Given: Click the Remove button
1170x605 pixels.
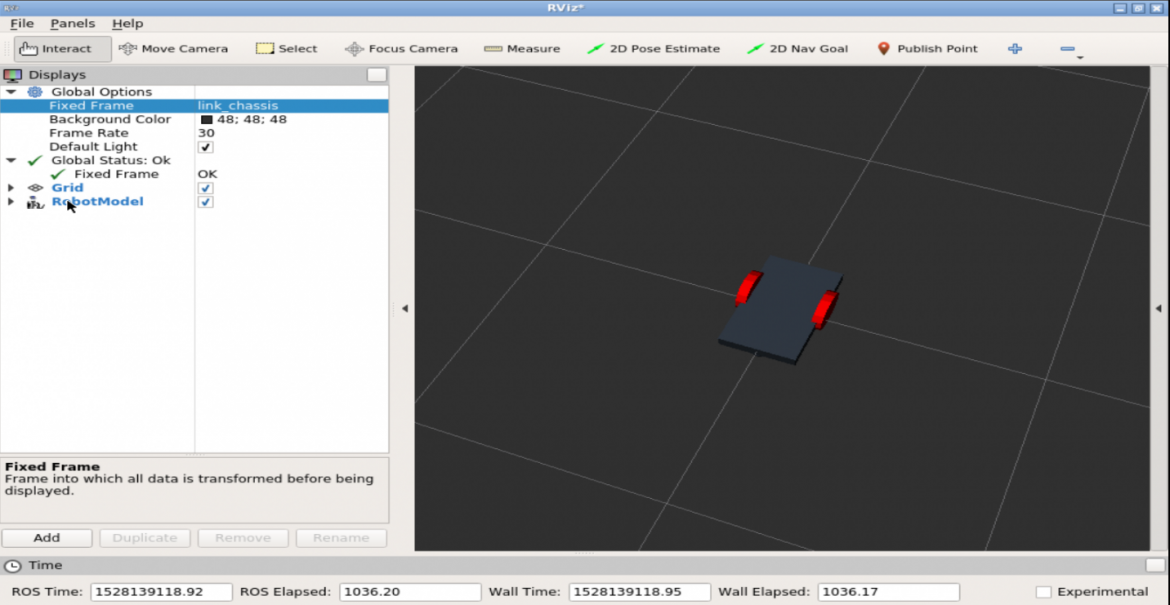Looking at the screenshot, I should tap(243, 538).
